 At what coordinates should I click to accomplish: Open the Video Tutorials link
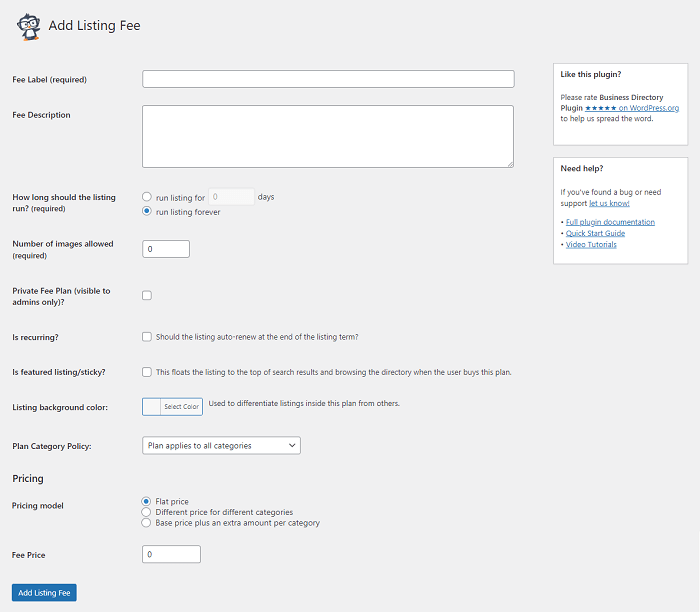[x=591, y=245]
